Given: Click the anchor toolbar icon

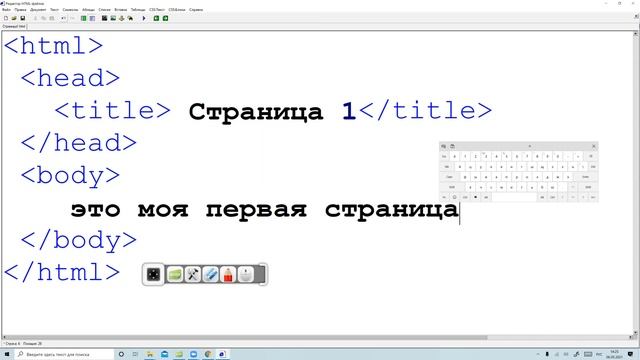Looking at the screenshot, I should point(122,18).
